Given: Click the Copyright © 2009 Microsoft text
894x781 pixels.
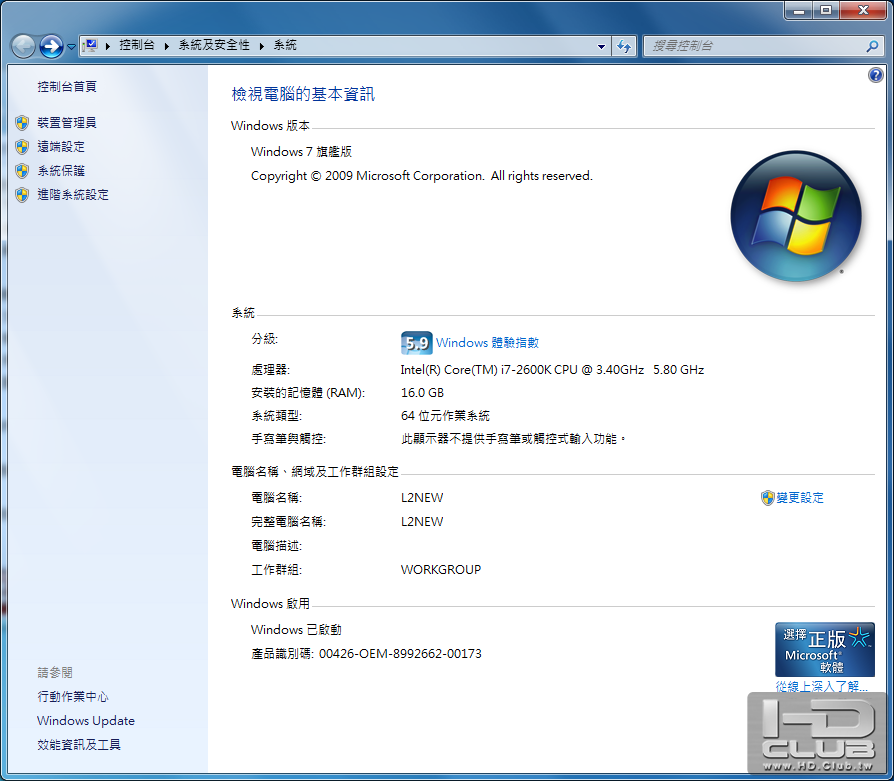Looking at the screenshot, I should pyautogui.click(x=422, y=176).
